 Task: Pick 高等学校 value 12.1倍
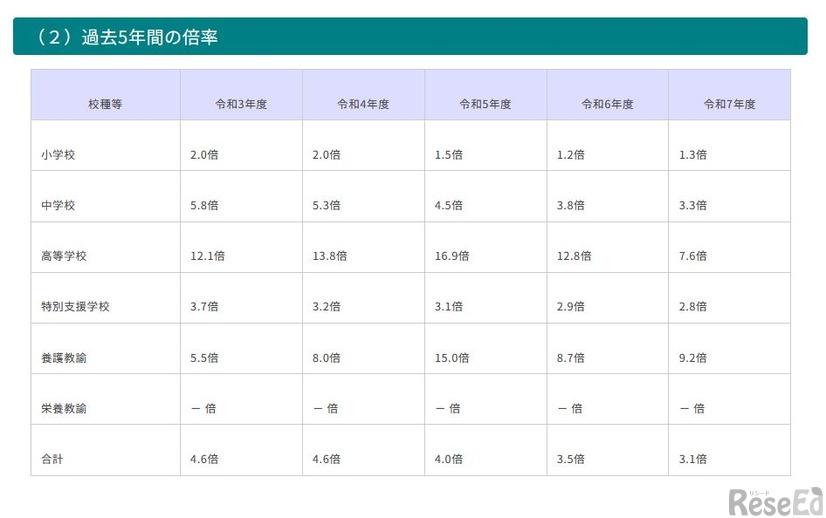pyautogui.click(x=208, y=256)
